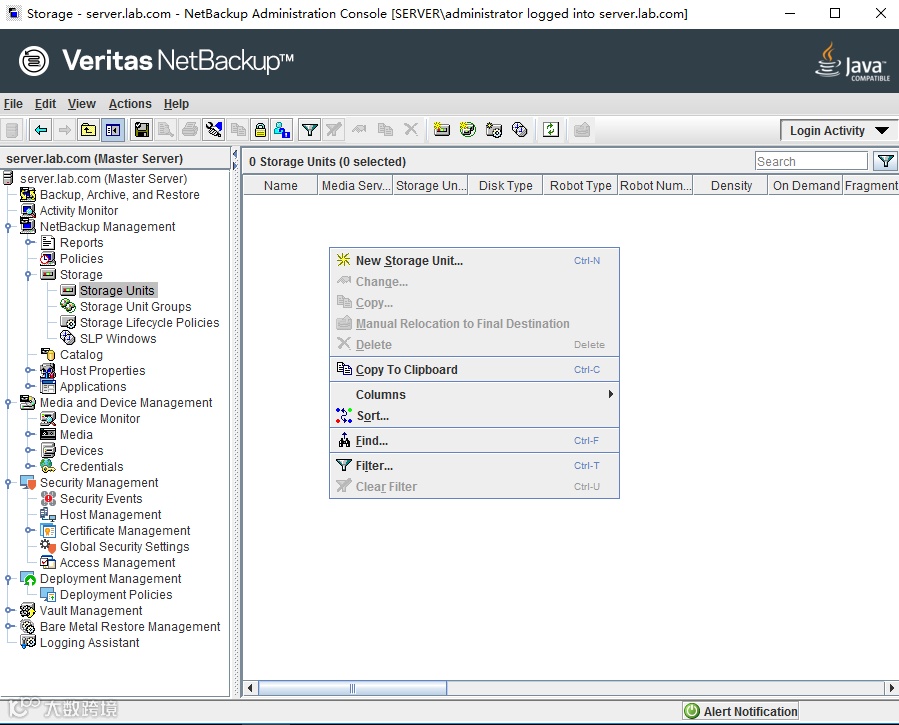899x725 pixels.
Task: Open Storage Lifecycle Policies in tree
Action: pos(149,323)
